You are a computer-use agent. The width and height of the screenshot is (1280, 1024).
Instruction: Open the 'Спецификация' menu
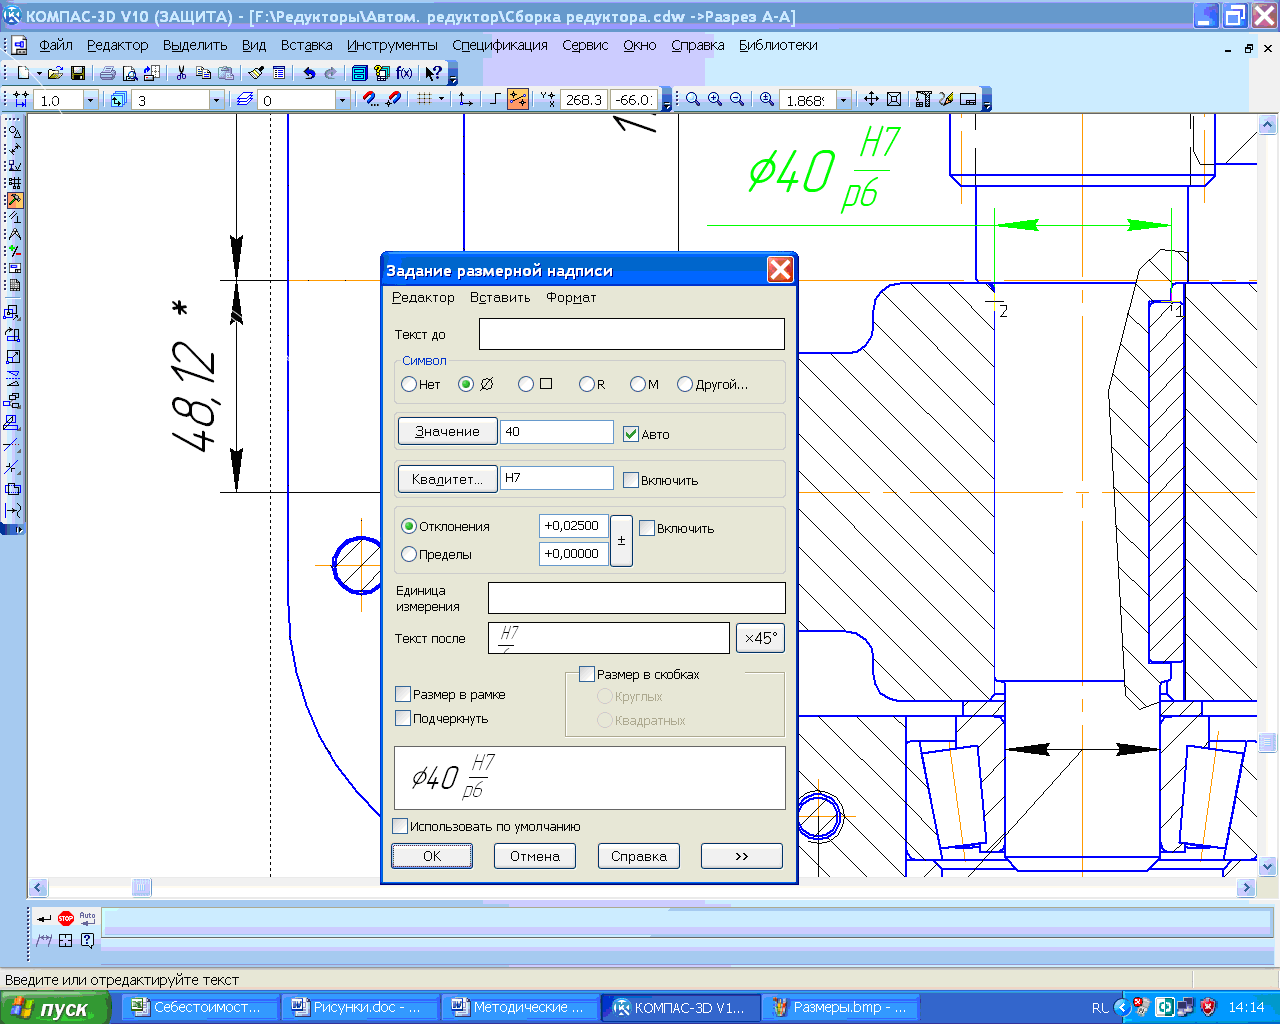pyautogui.click(x=500, y=45)
